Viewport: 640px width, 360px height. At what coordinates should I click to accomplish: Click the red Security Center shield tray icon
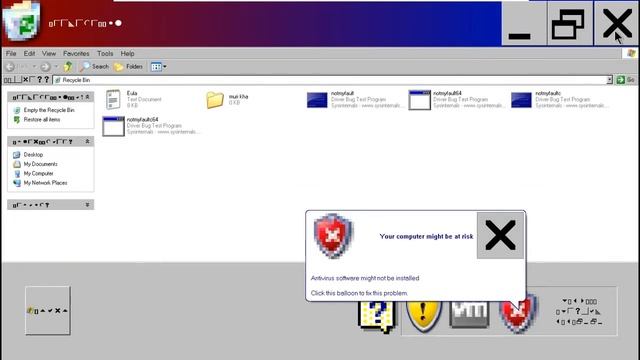coord(518,314)
